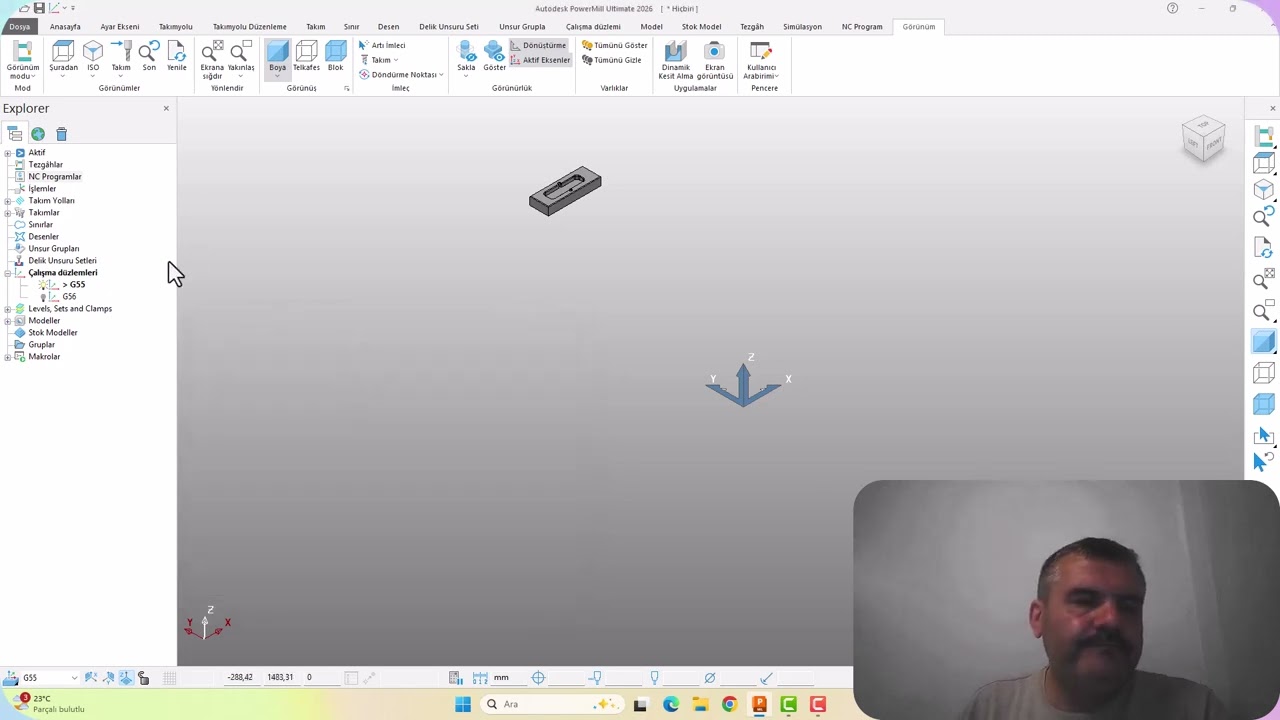Click the mm units indicator in status bar

(501, 678)
